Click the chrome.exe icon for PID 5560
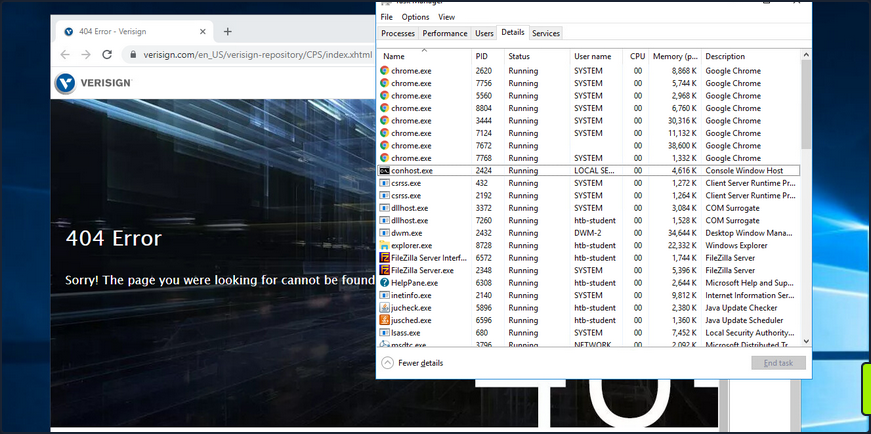The width and height of the screenshot is (871, 434). click(x=384, y=96)
